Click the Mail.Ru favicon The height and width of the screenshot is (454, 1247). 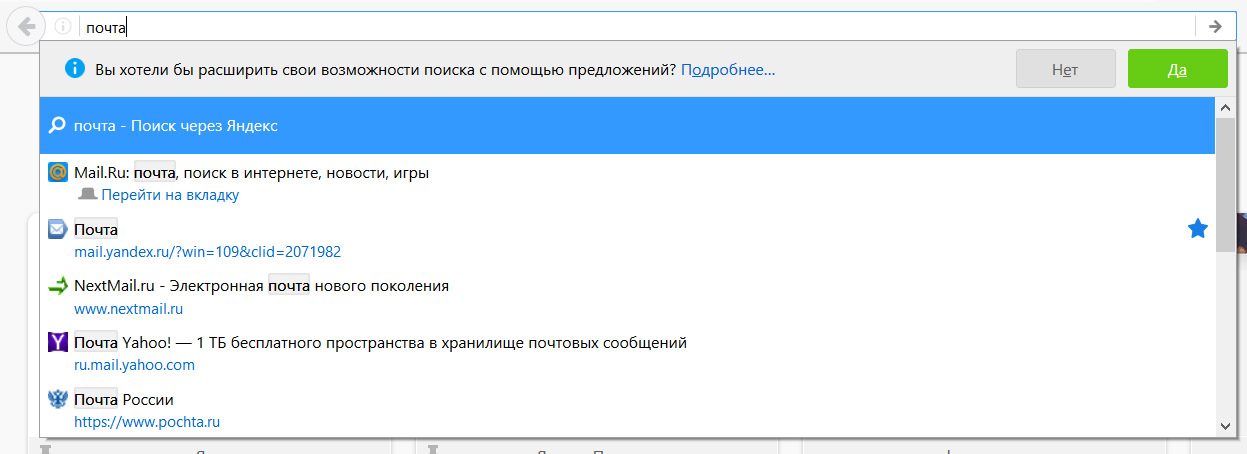pyautogui.click(x=58, y=172)
